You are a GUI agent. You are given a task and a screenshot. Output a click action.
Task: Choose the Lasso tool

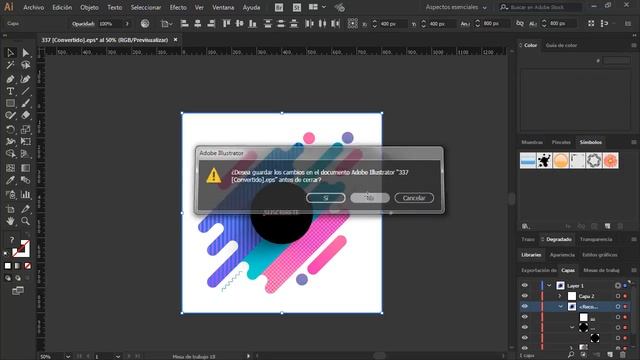[25, 65]
